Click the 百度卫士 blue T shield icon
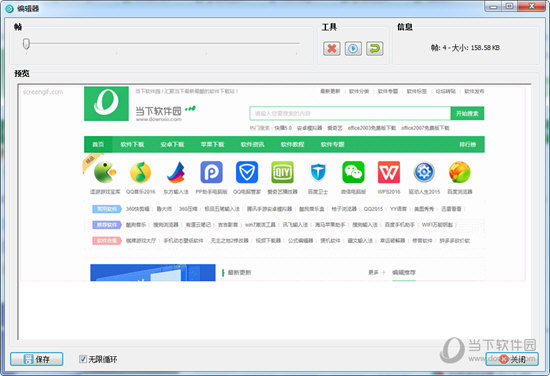The image size is (550, 376). coord(318,172)
